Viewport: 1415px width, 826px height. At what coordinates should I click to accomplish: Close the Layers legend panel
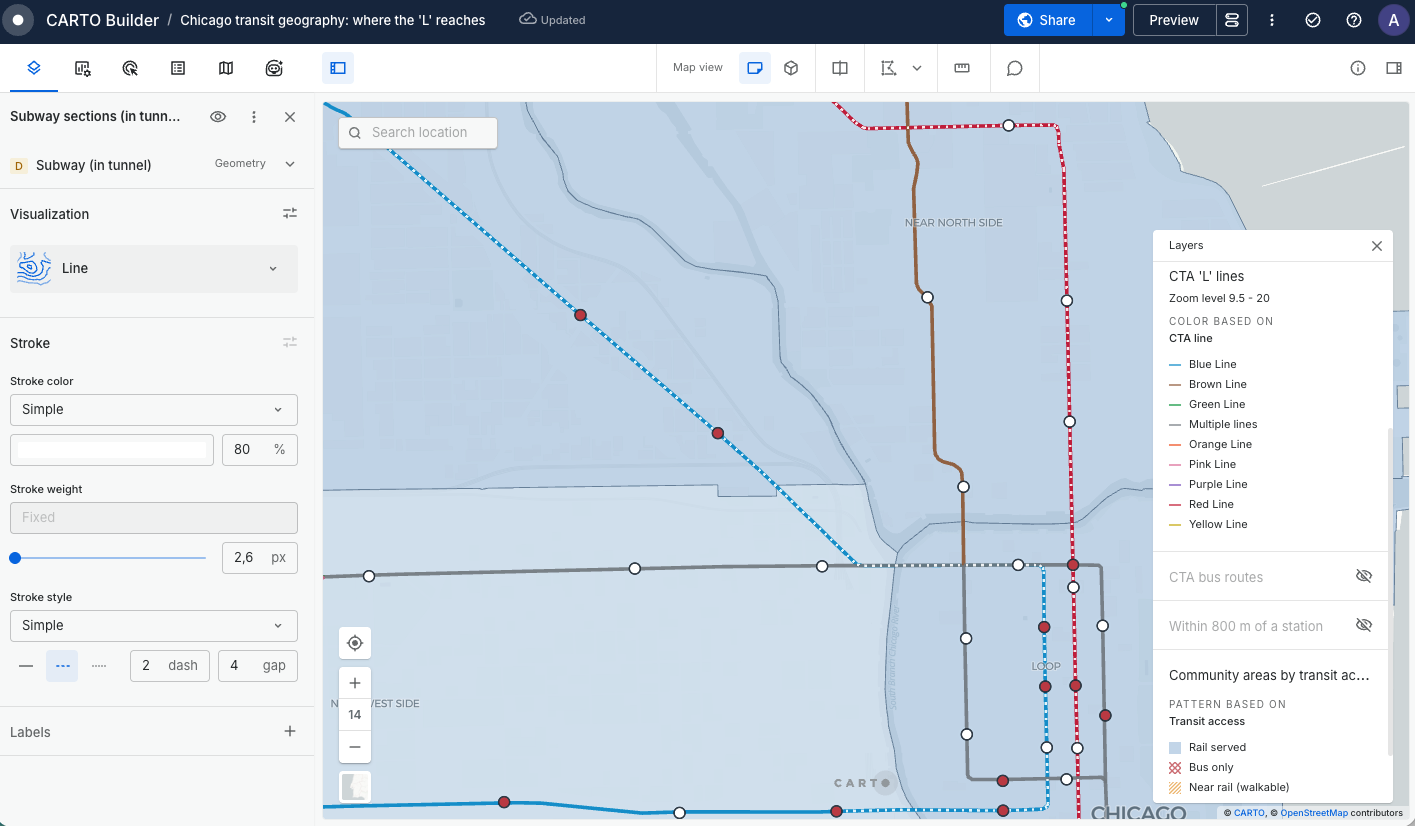1377,246
